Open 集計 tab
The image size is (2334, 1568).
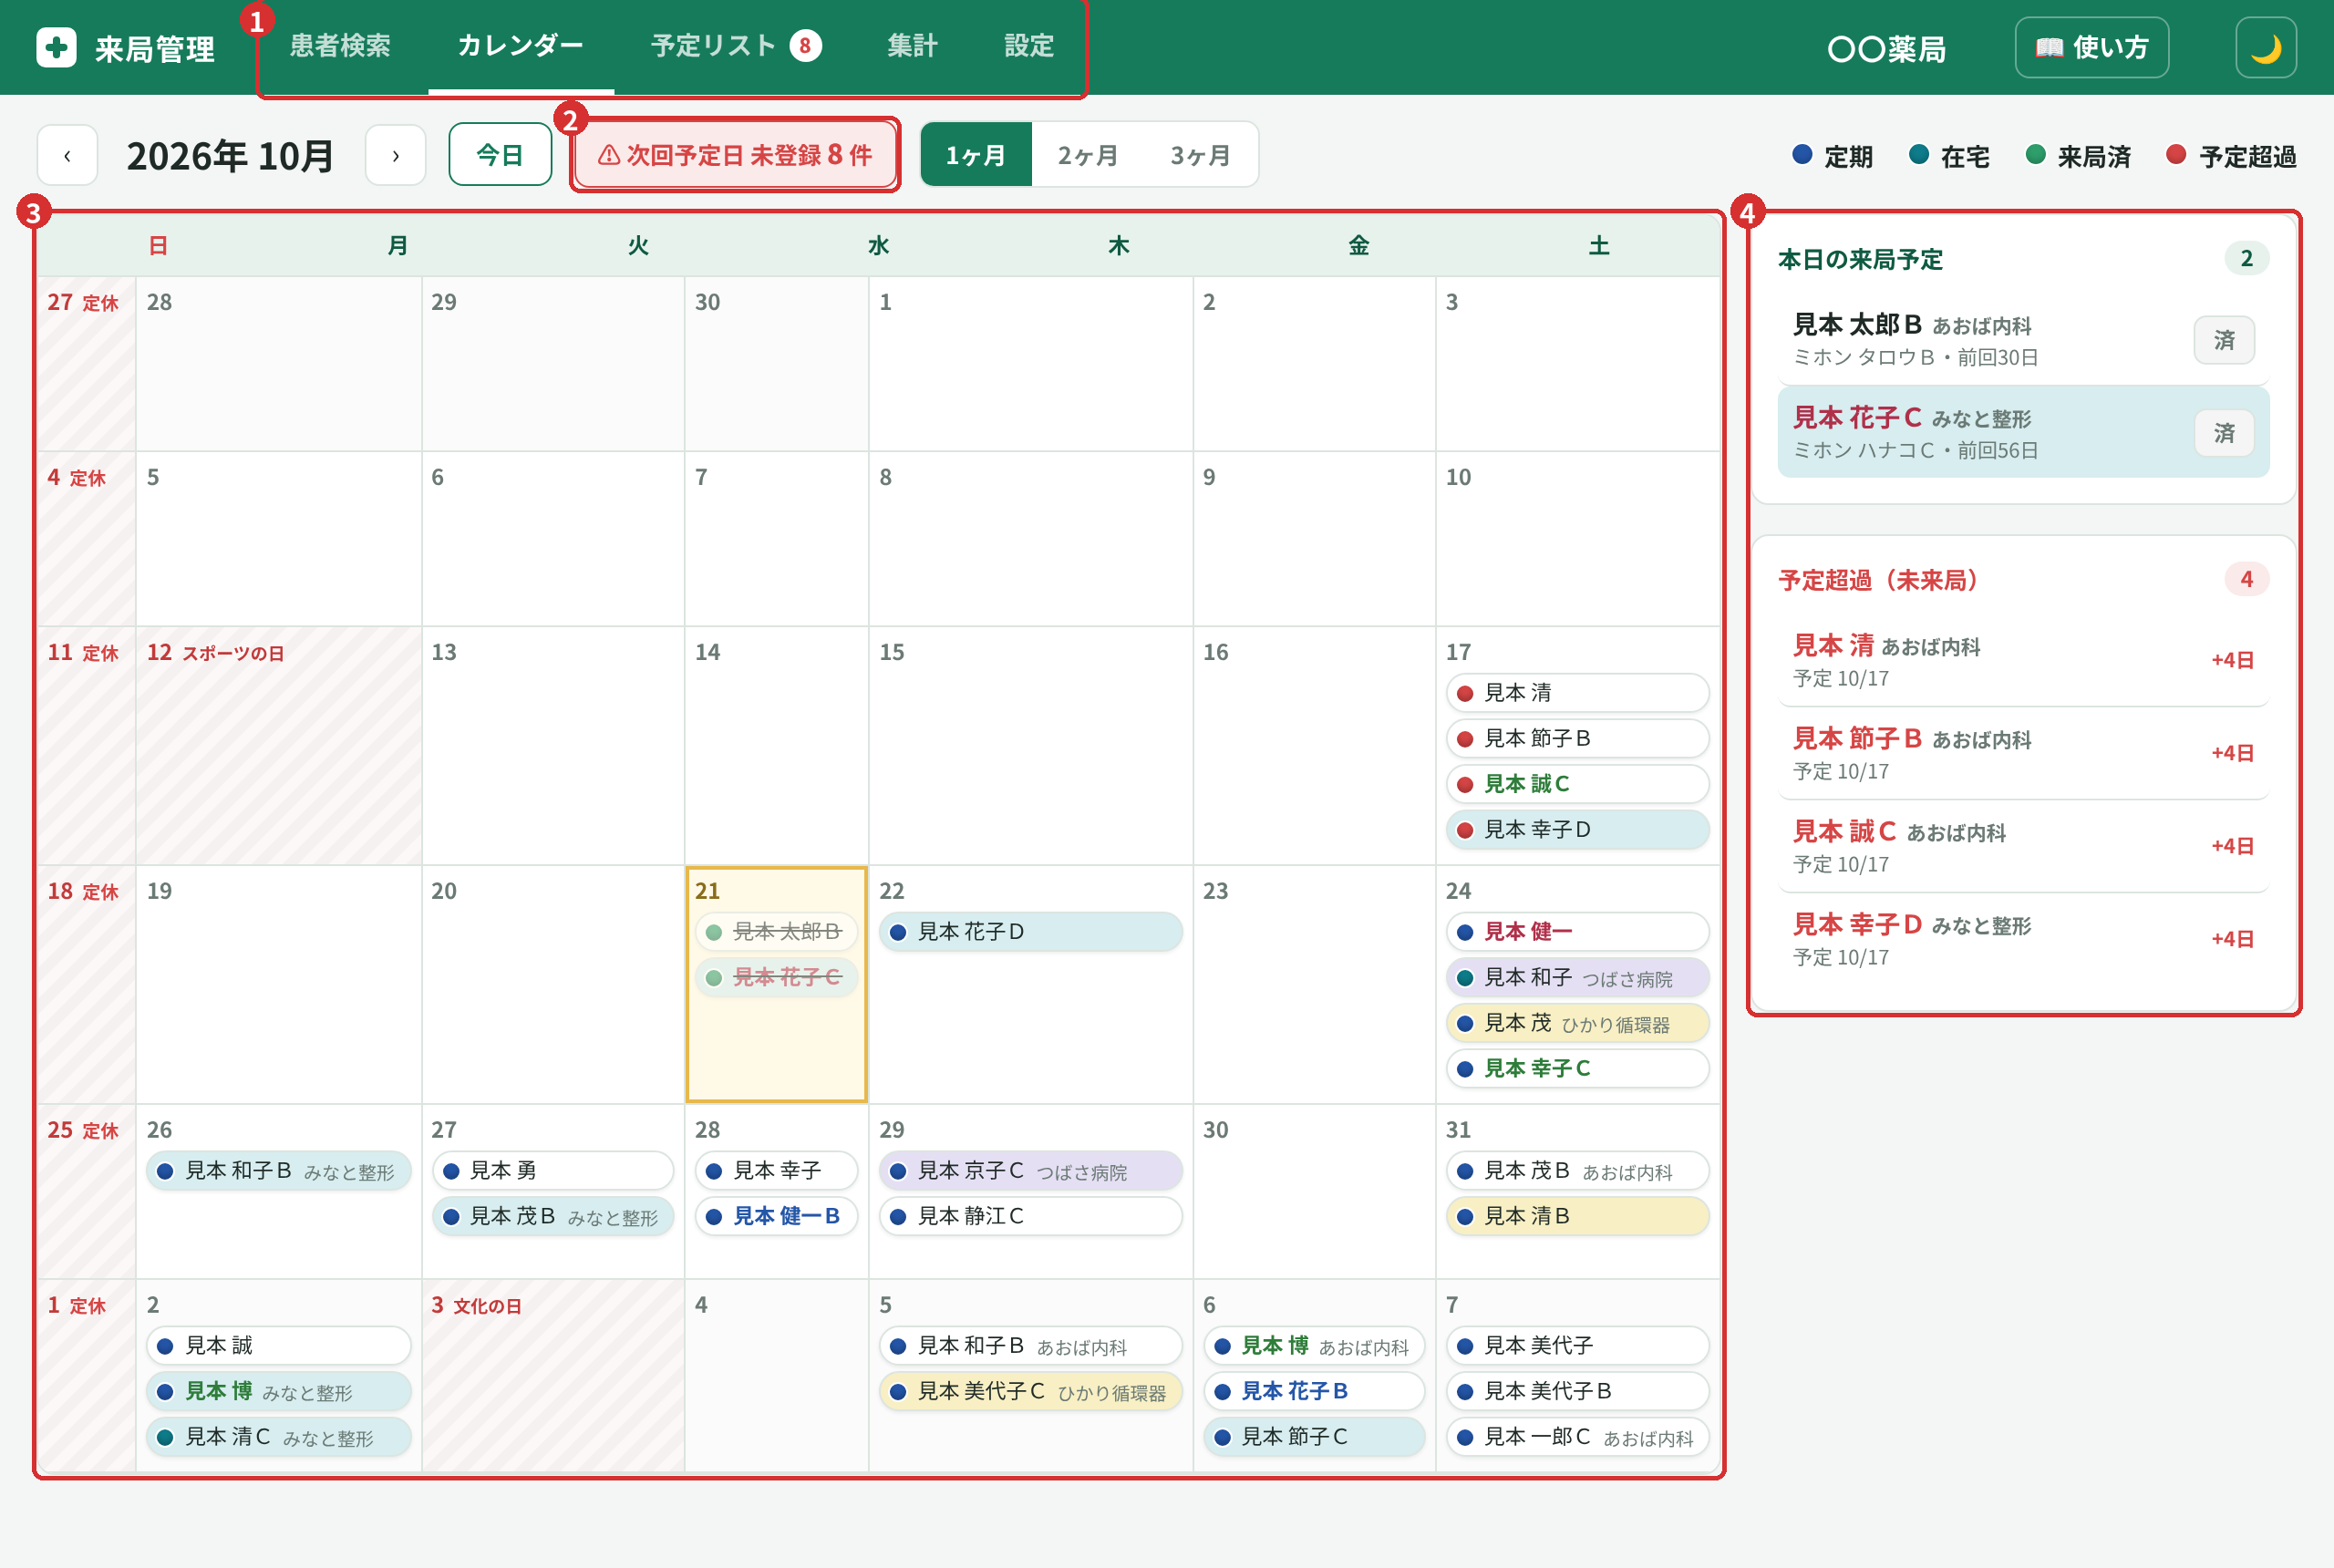pyautogui.click(x=912, y=46)
